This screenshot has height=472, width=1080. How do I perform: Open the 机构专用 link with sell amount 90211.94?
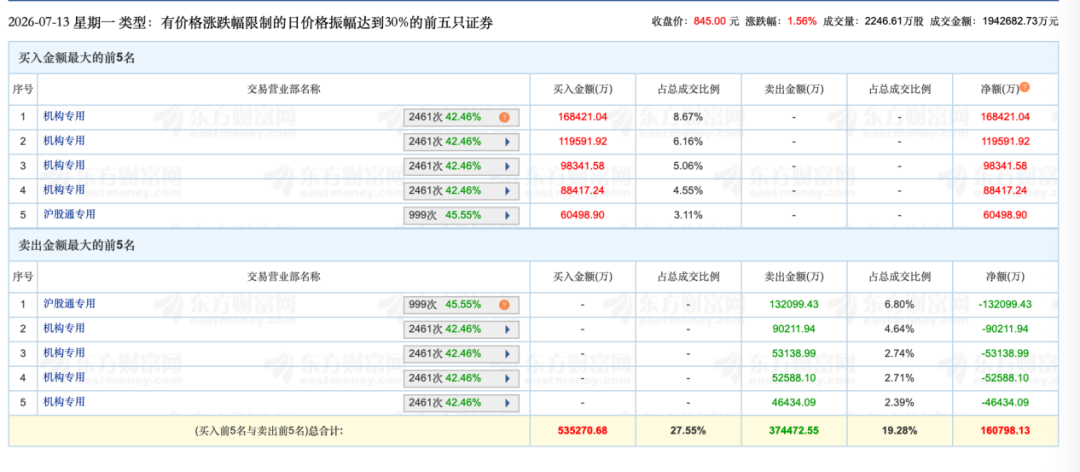pos(64,329)
